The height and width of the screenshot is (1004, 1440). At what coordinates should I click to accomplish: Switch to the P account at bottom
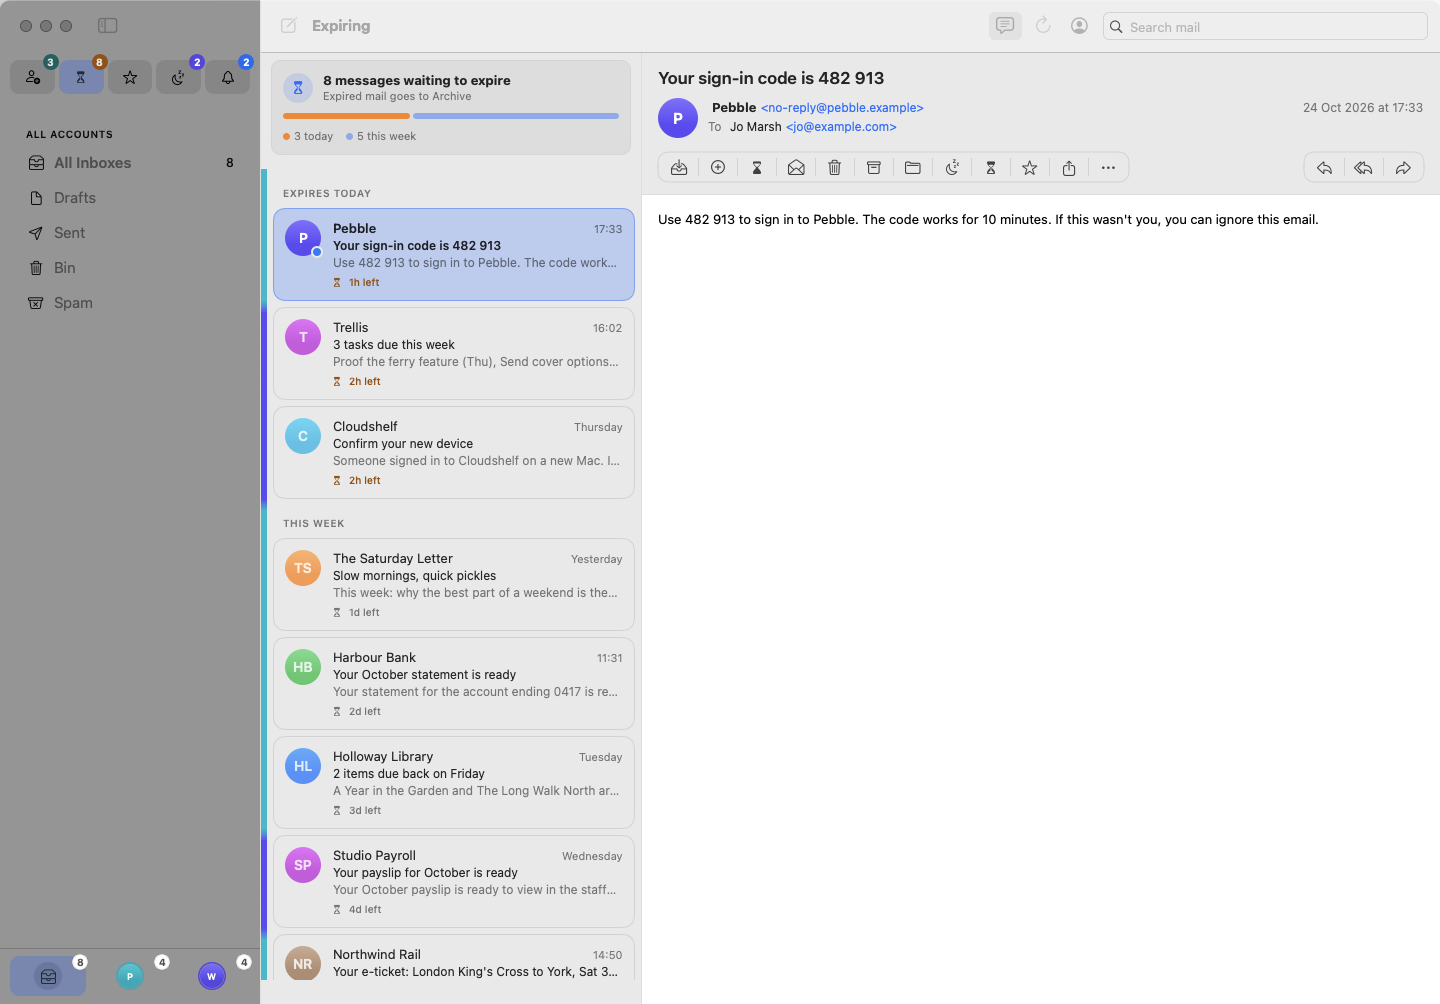pyautogui.click(x=130, y=976)
